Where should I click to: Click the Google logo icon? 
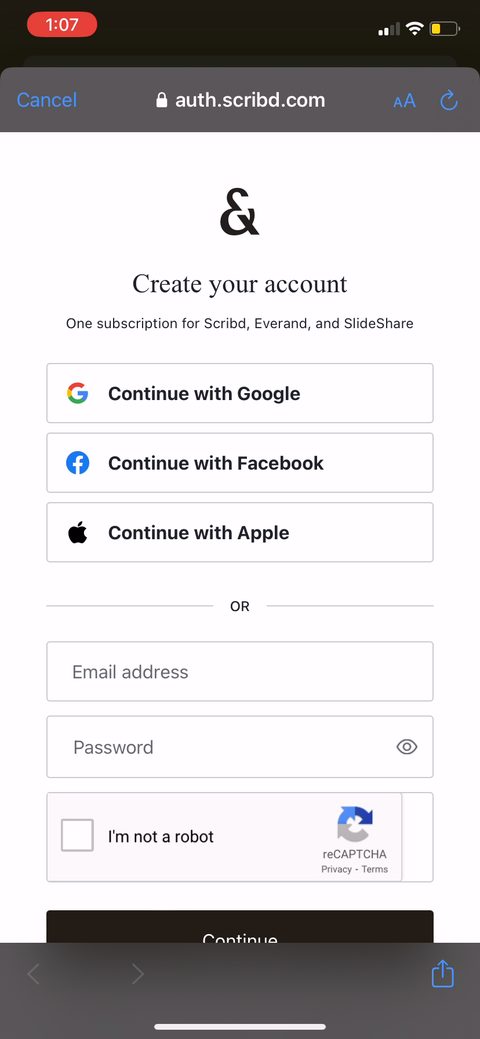pos(78,394)
